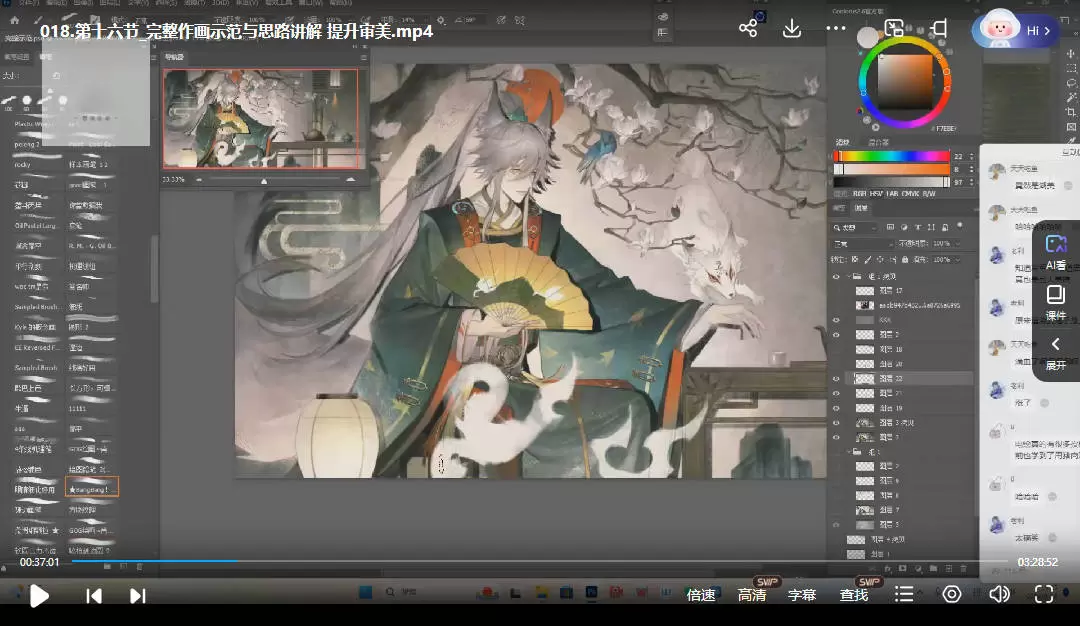This screenshot has height=626, width=1080.
Task: Collapse the top layer group arrow
Action: (849, 277)
